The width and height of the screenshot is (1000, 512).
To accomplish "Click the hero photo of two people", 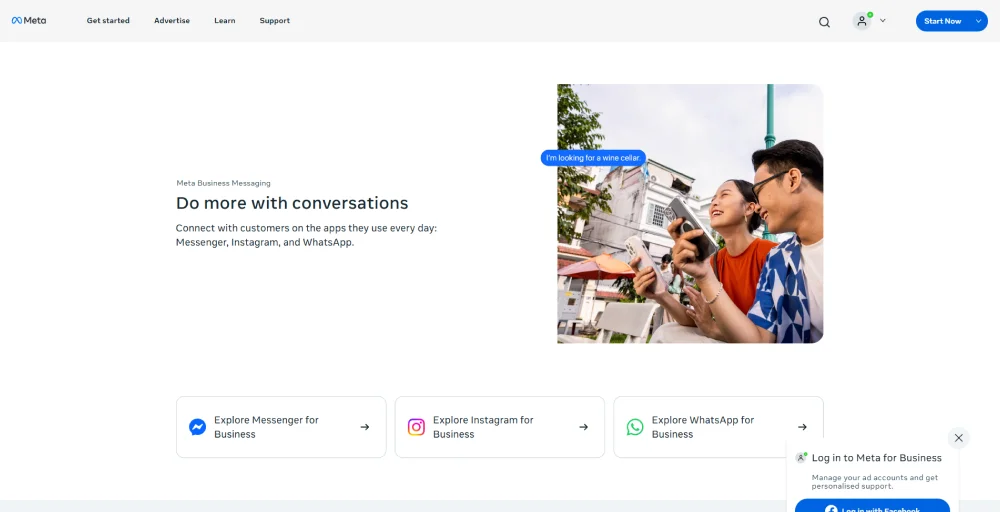I will [690, 214].
